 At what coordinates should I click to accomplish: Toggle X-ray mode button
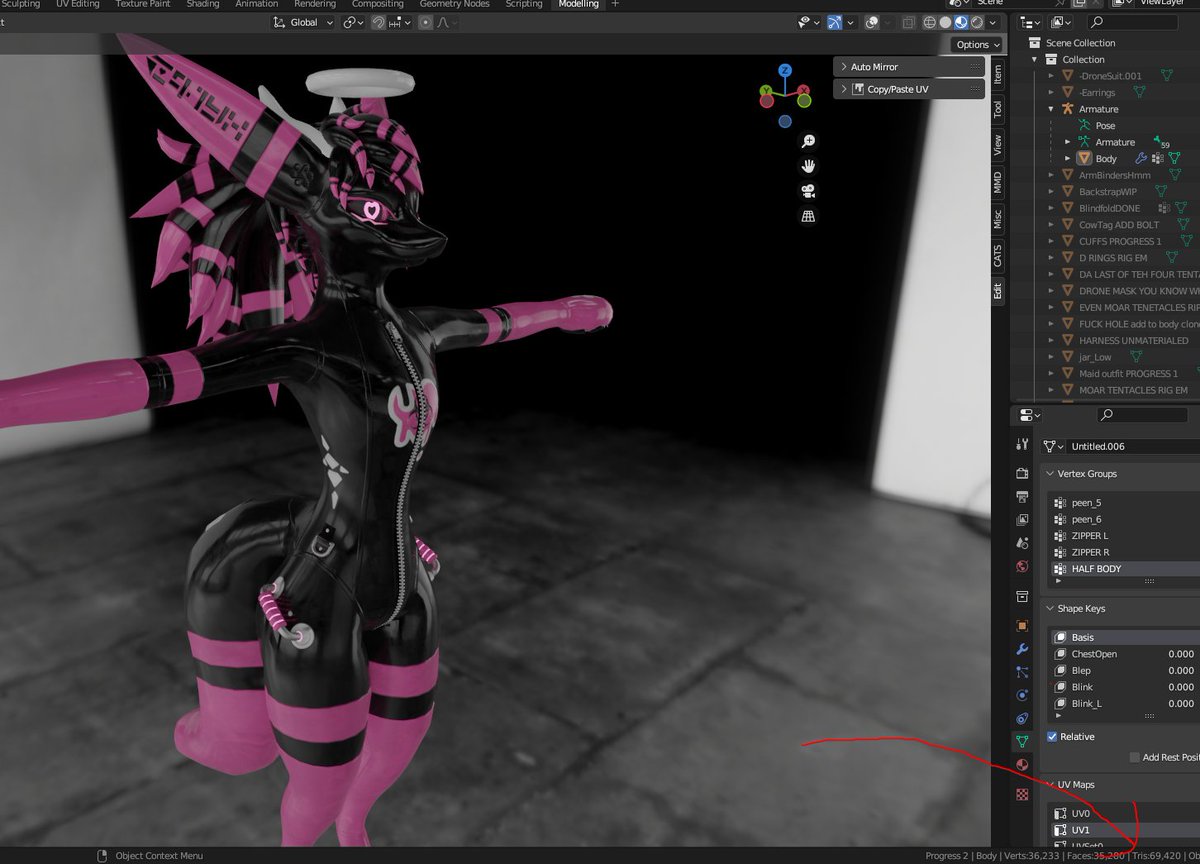pyautogui.click(x=907, y=22)
